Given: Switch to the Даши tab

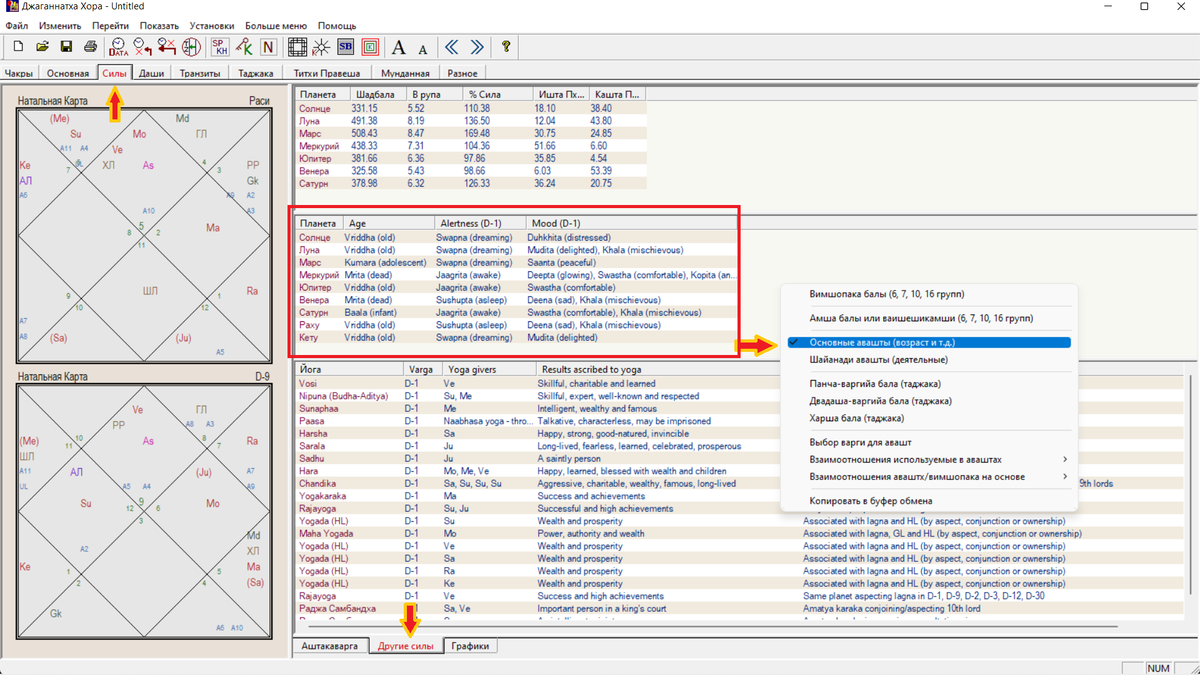Looking at the screenshot, I should [151, 73].
